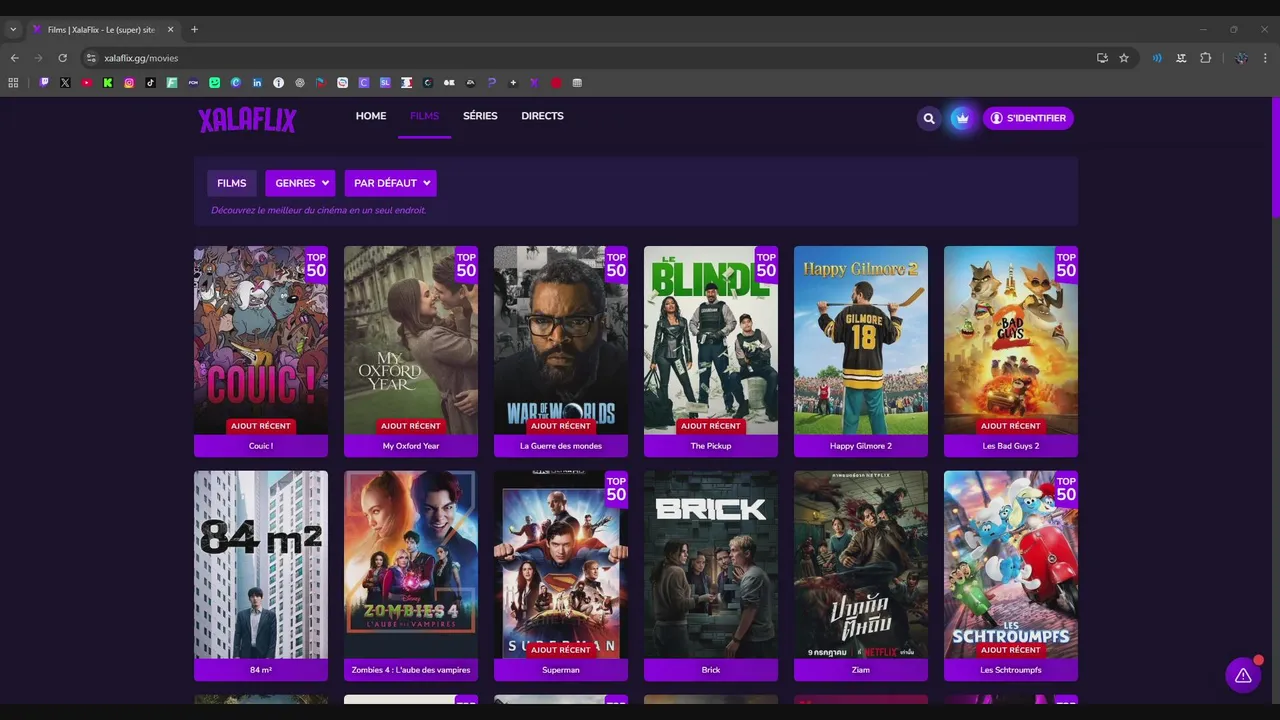Click AJOUT RÉCENT badge on Superman
The image size is (1280, 720).
561,650
